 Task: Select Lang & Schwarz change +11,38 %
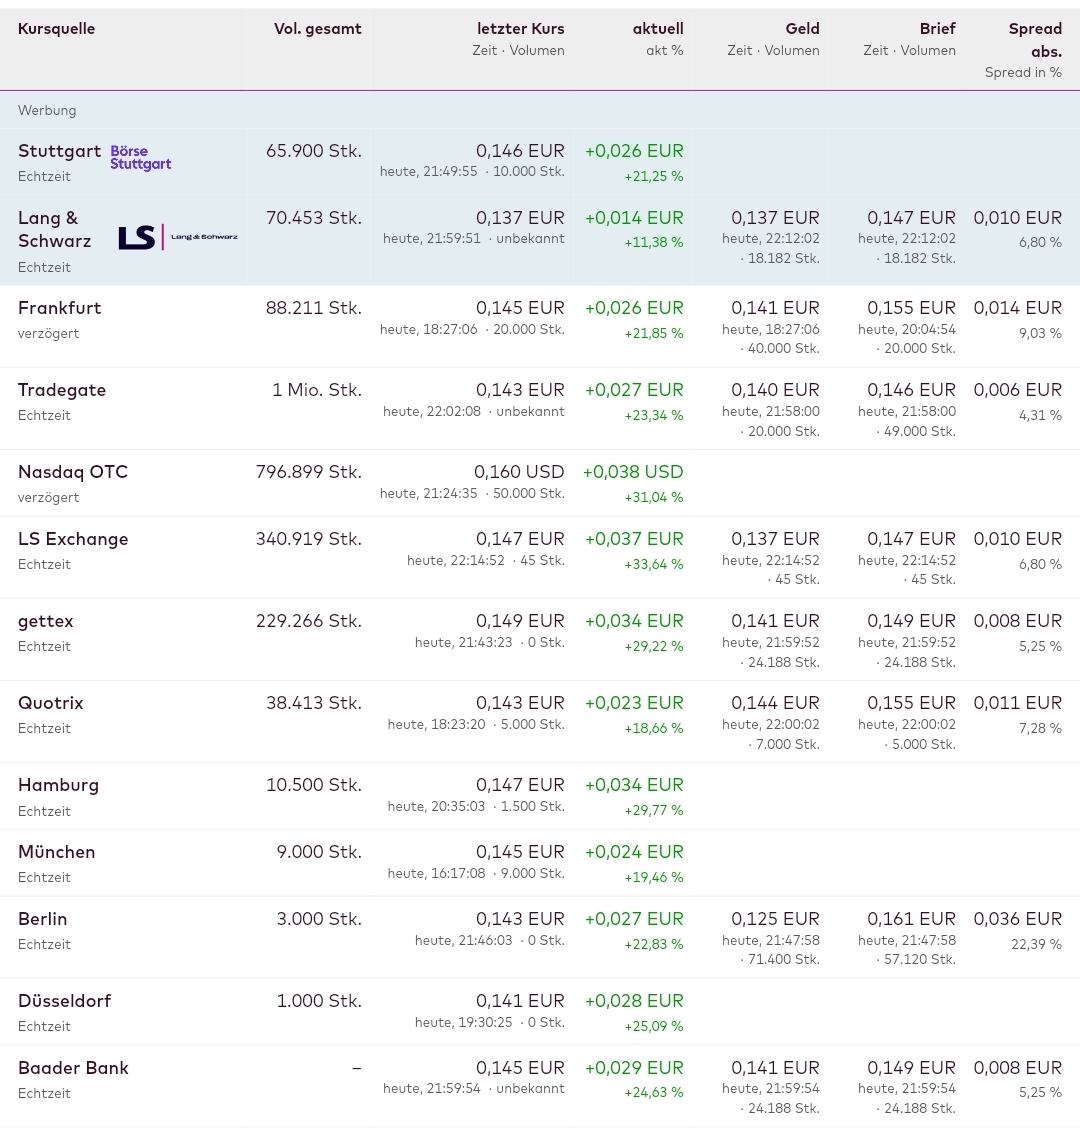[x=653, y=243]
